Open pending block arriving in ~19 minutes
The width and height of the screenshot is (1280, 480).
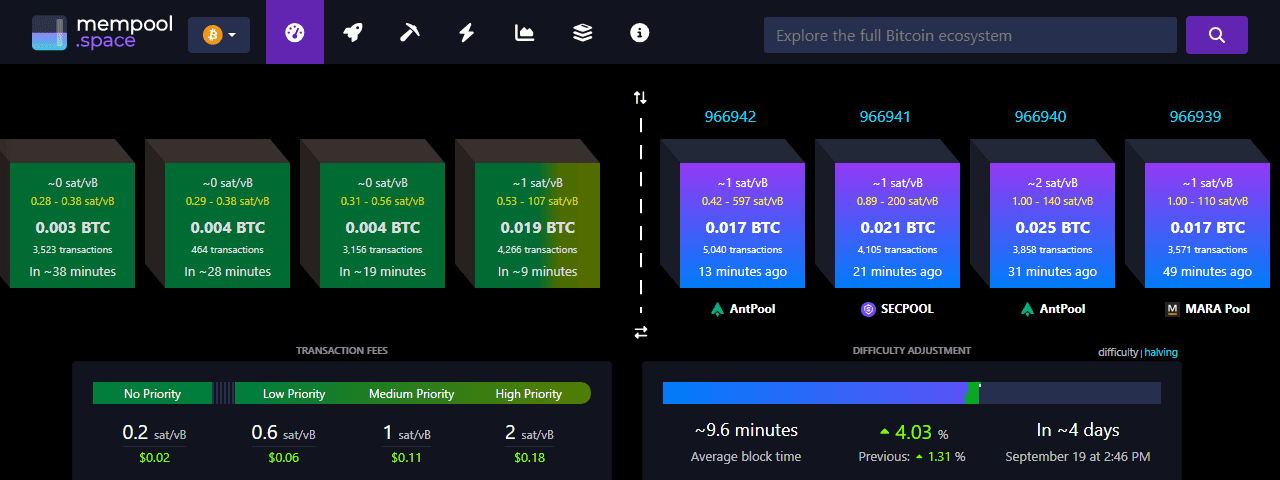click(x=382, y=227)
